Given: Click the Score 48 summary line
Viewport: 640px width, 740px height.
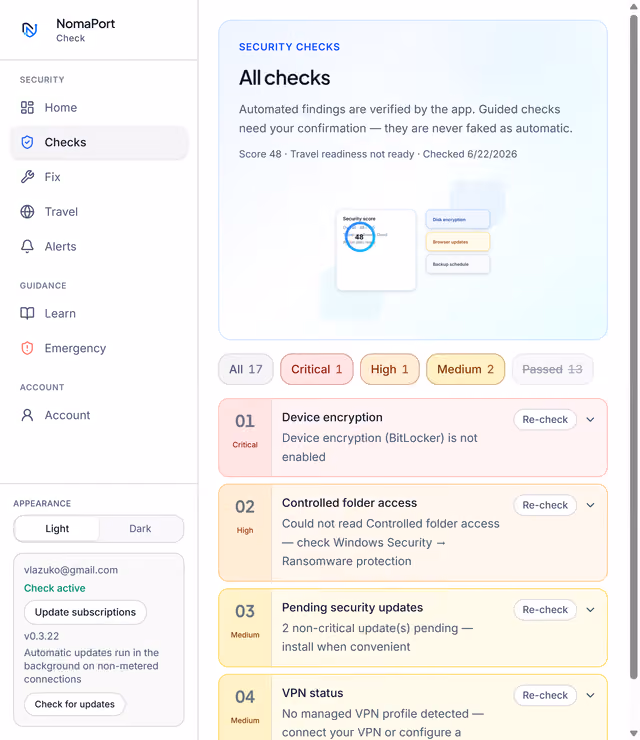Looking at the screenshot, I should 378,154.
